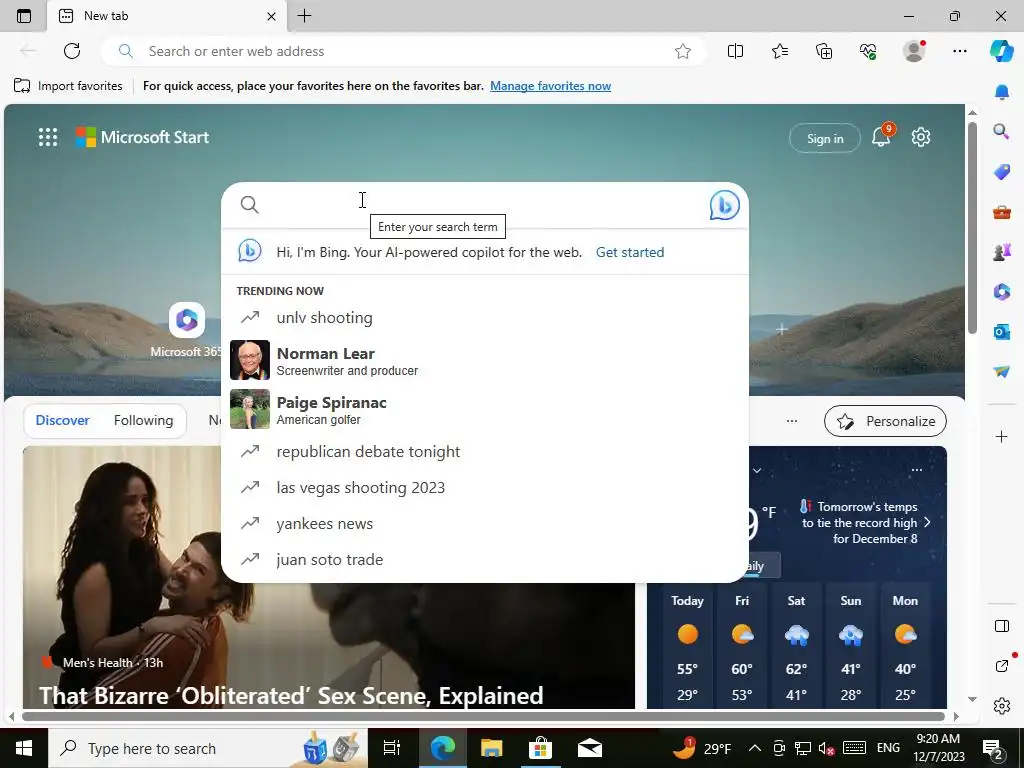
Task: Open the sidebar notifications bell
Action: pyautogui.click(x=1002, y=92)
